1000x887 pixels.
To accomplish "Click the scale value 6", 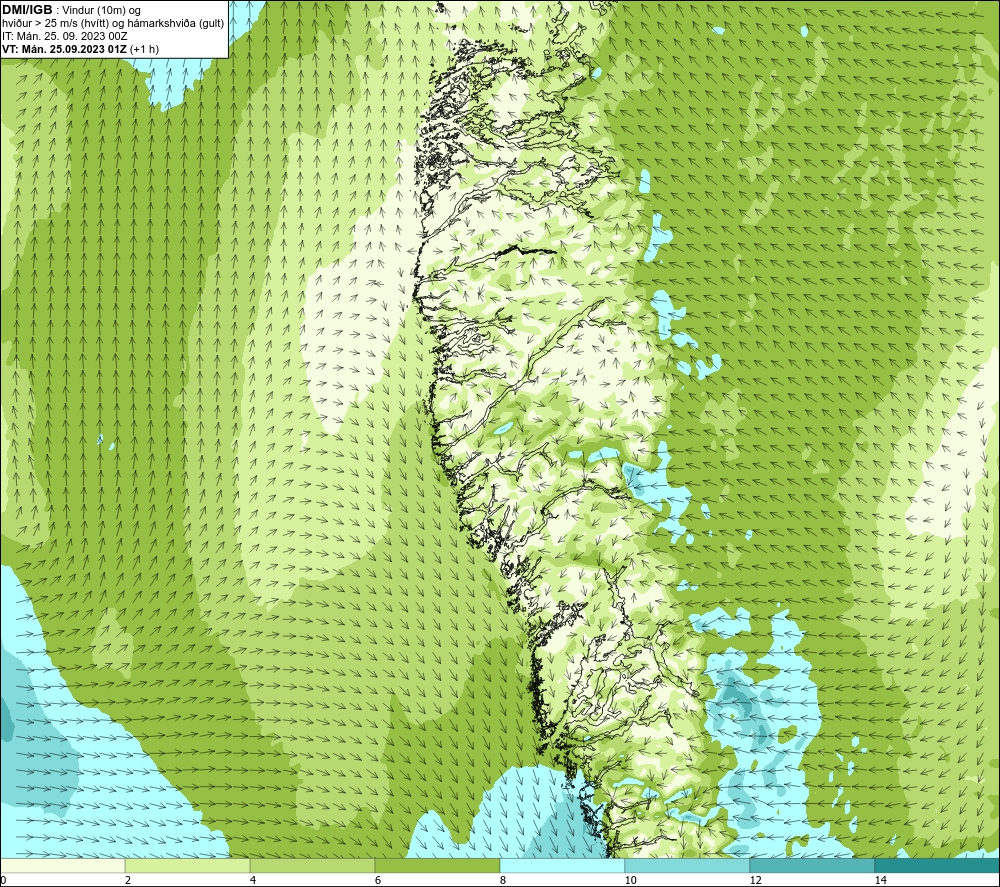I will click(x=378, y=880).
